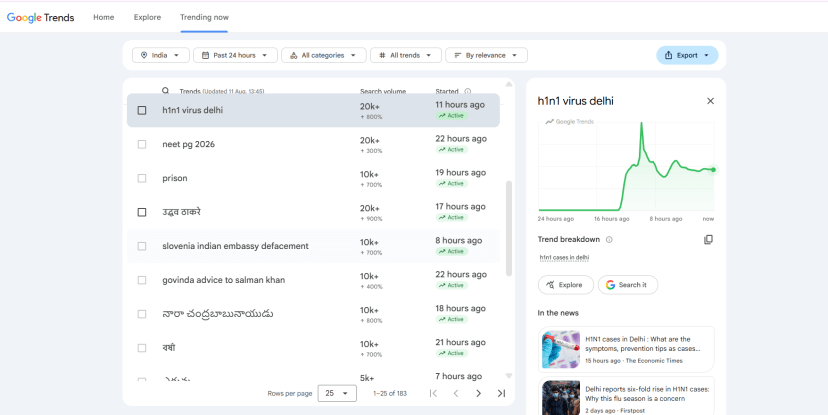Change rows per page from 25
Image resolution: width=828 pixels, height=415 pixels.
[337, 393]
